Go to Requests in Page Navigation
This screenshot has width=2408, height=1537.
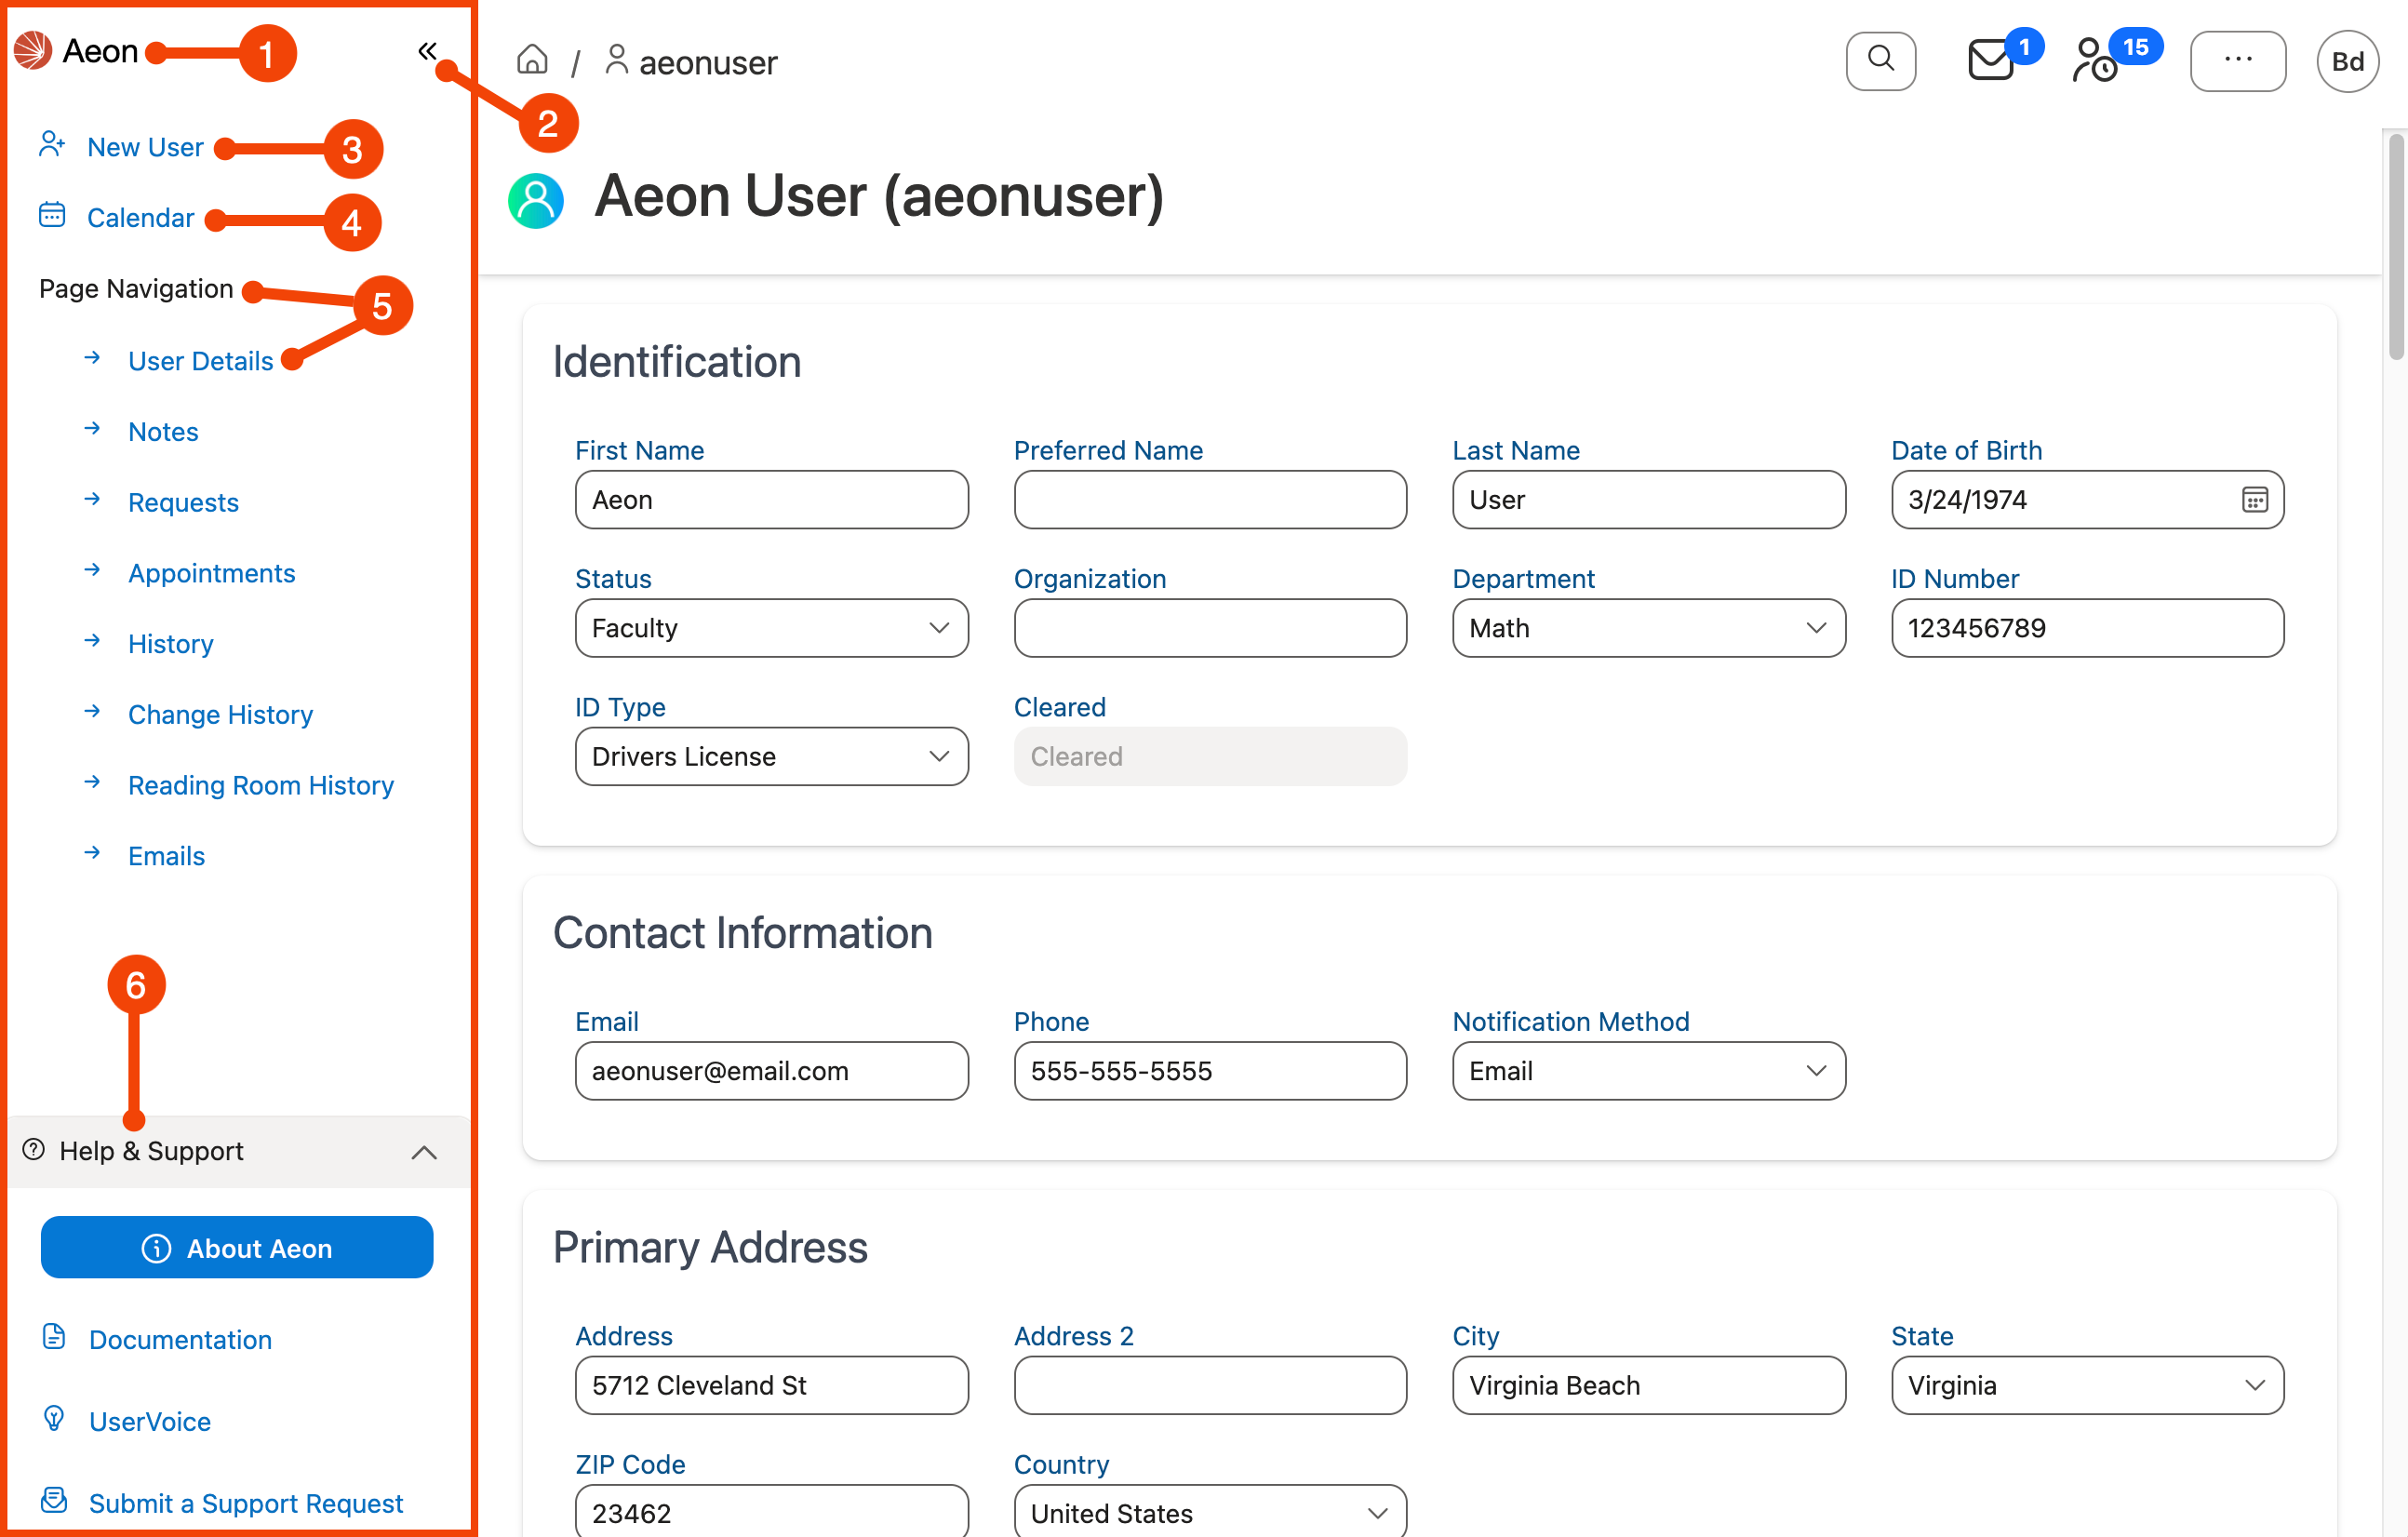tap(183, 502)
